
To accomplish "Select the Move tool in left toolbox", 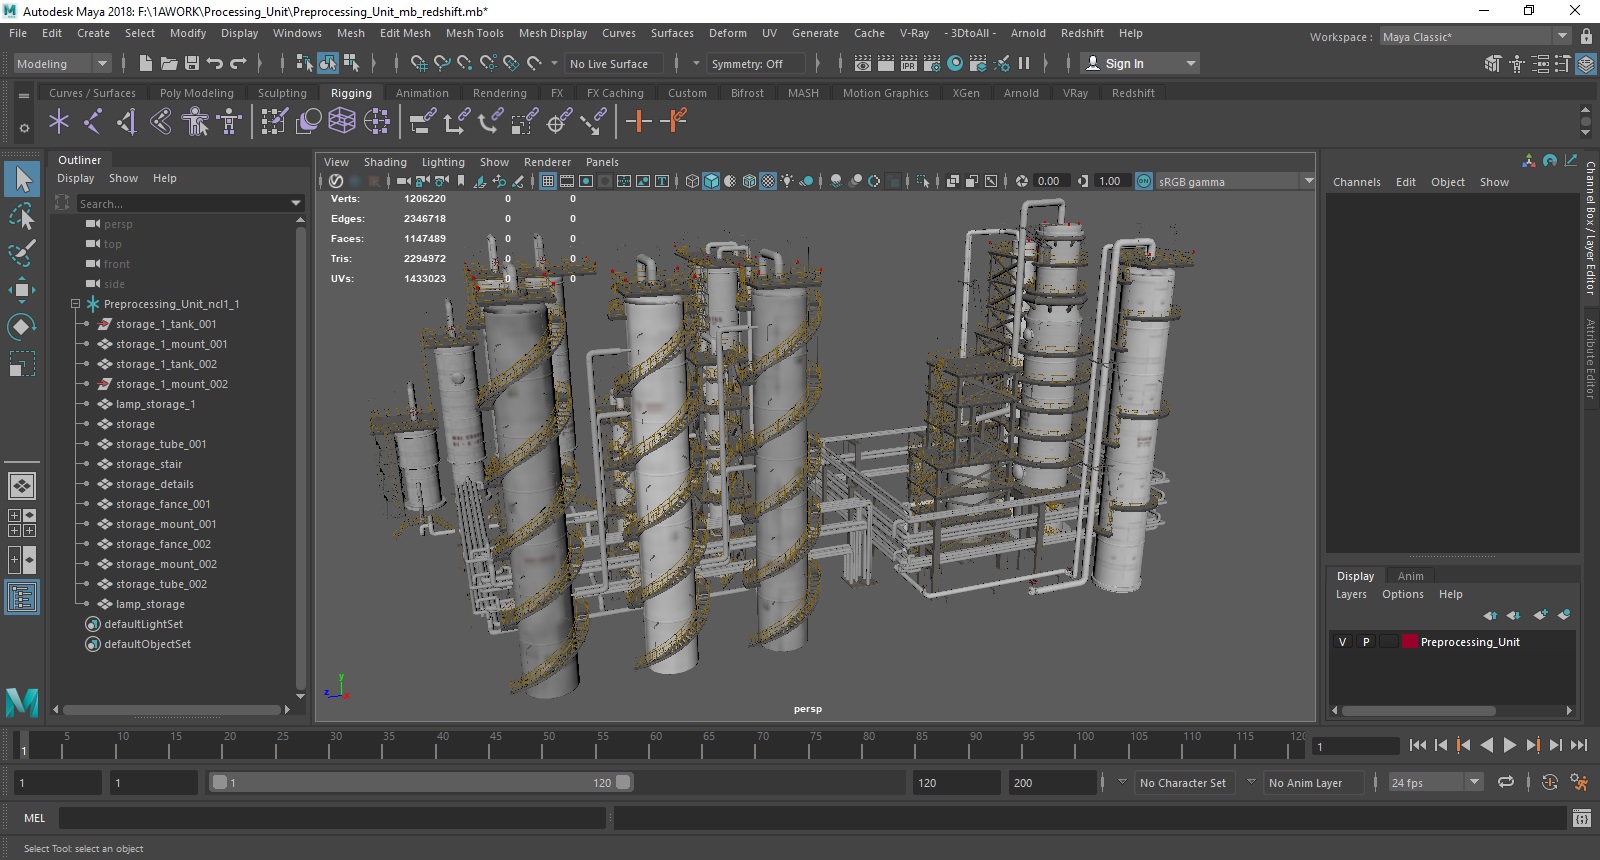I will (x=21, y=290).
